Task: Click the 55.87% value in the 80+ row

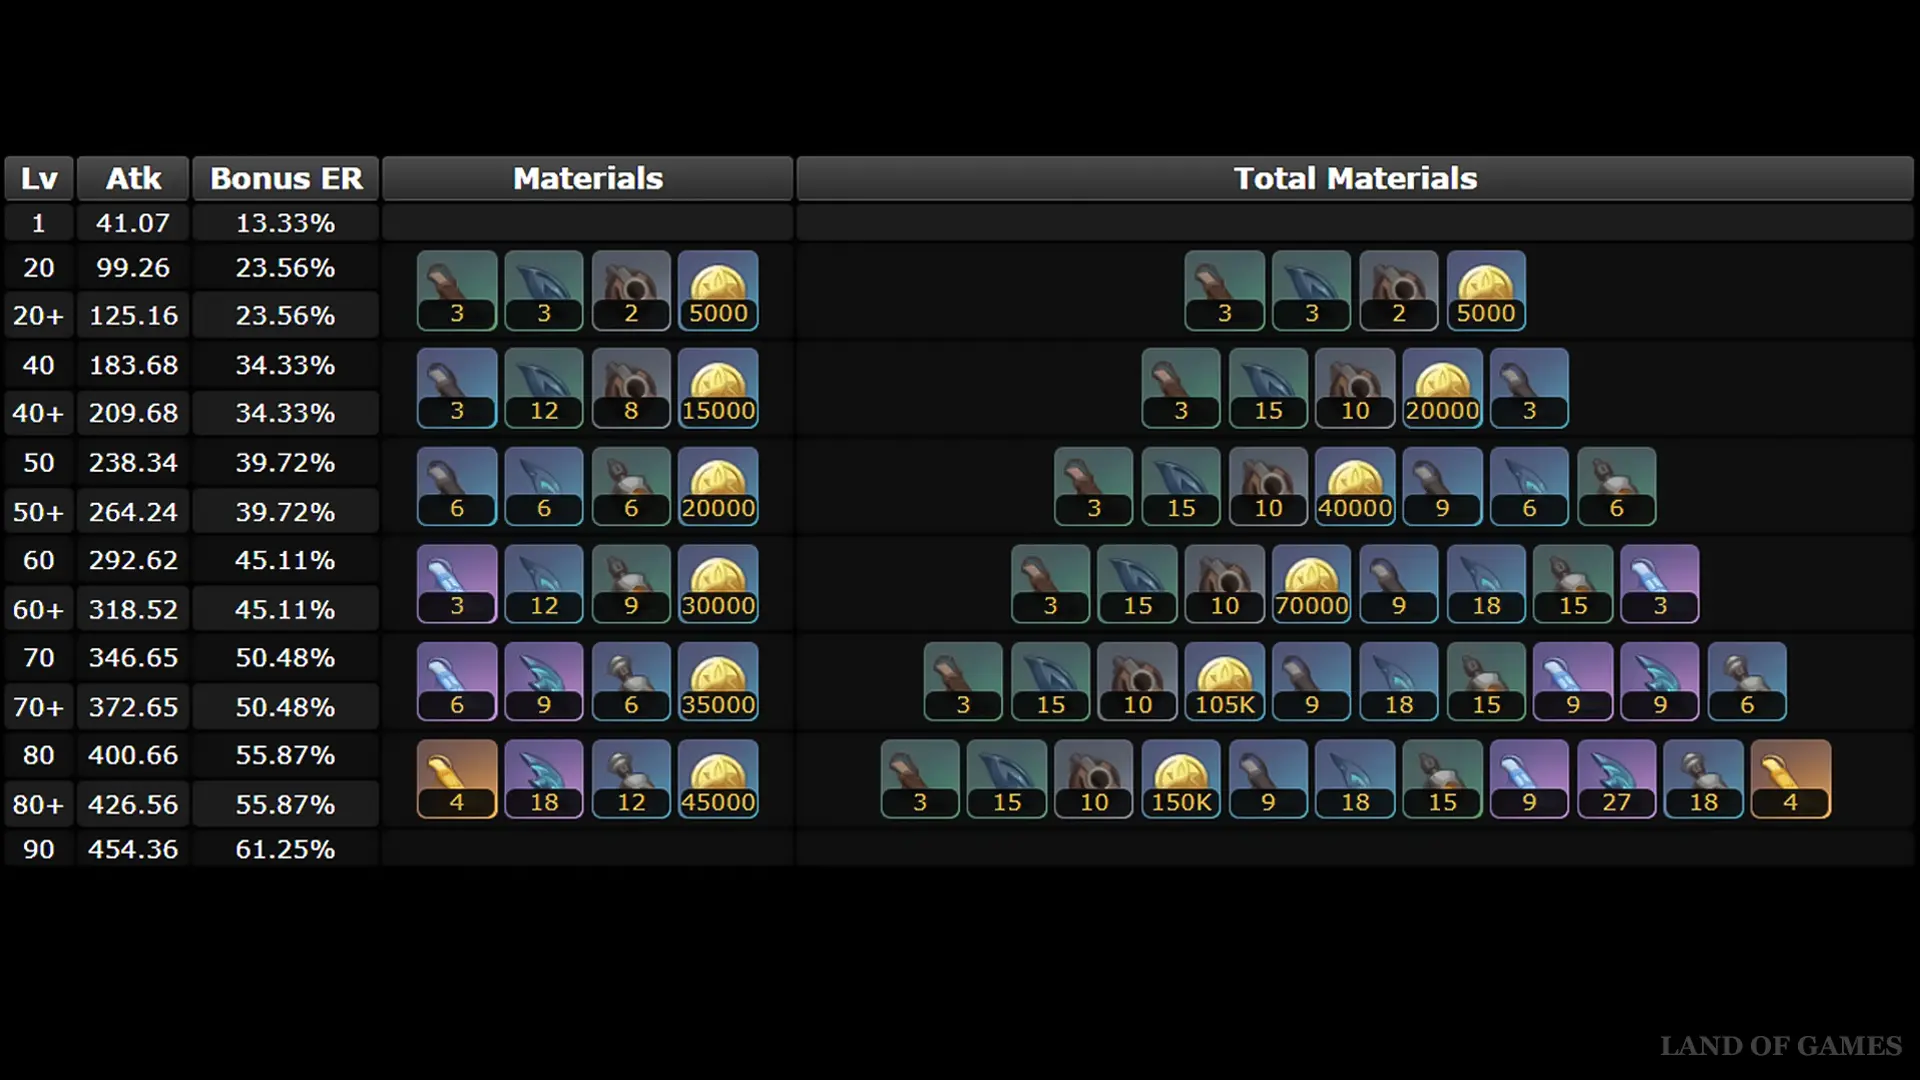Action: pos(285,804)
